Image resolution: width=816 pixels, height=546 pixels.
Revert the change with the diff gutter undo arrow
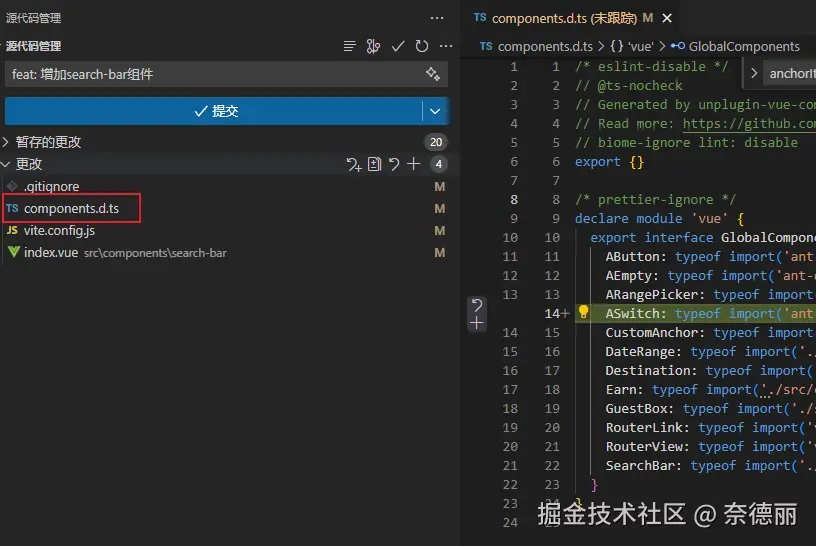click(477, 305)
